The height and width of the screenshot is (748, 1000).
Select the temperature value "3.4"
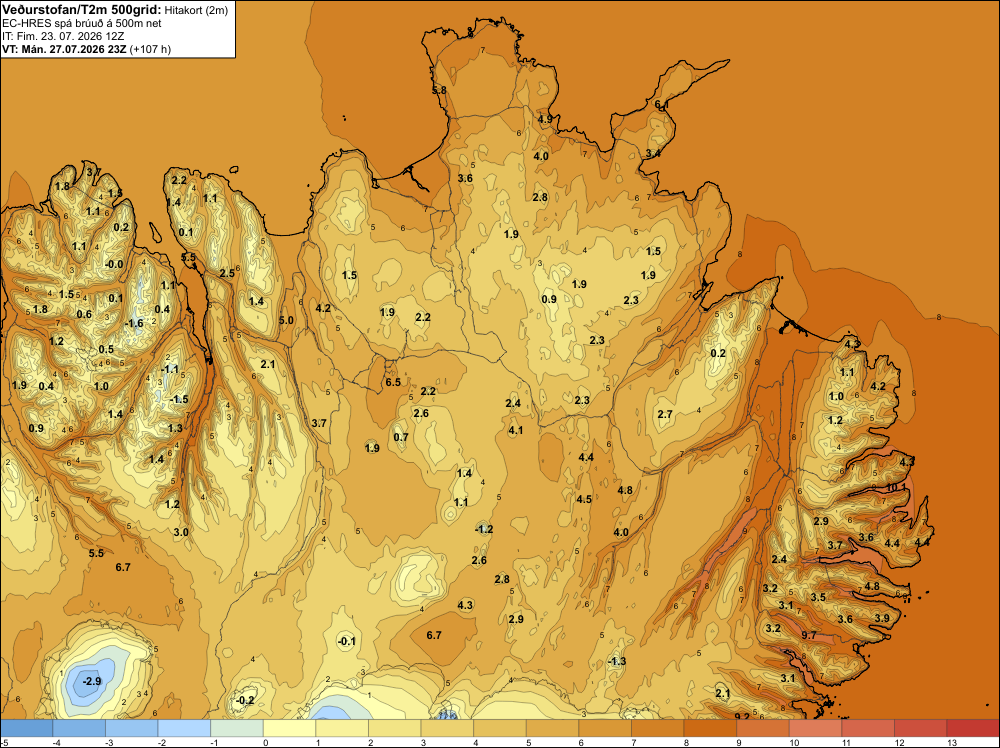point(653,153)
